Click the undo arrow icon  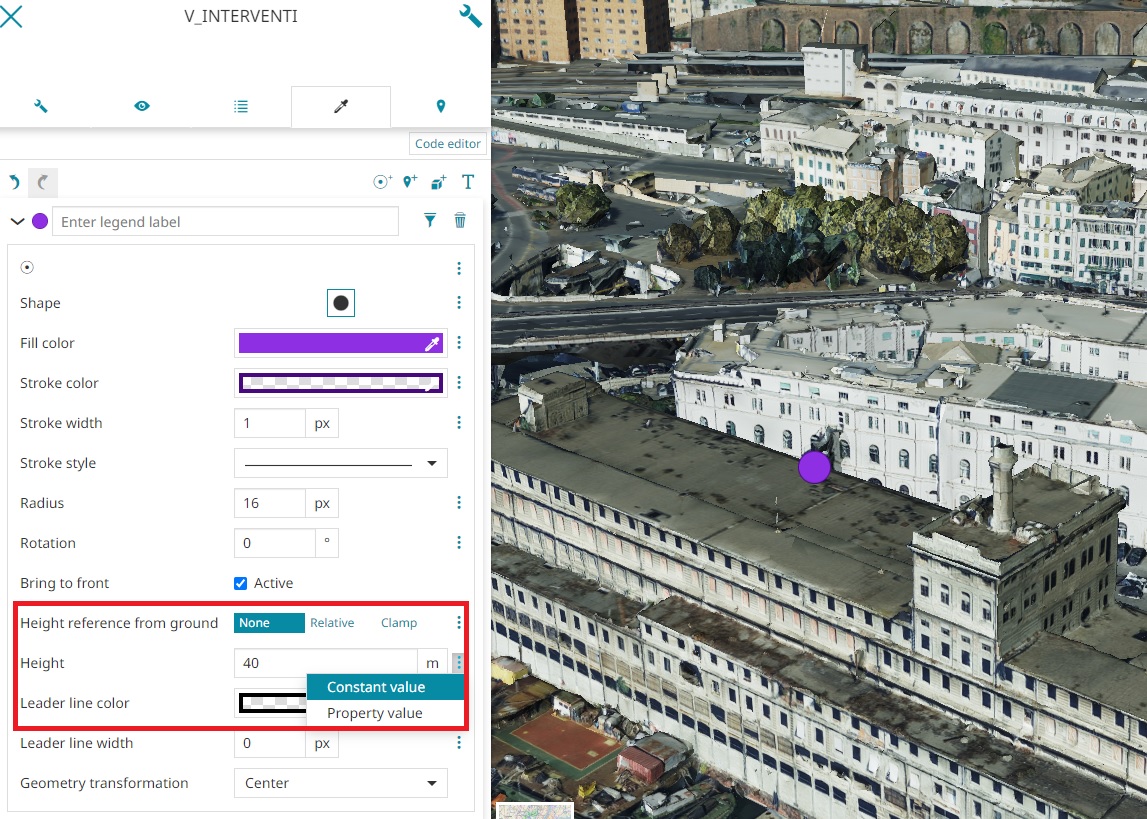click(x=14, y=182)
